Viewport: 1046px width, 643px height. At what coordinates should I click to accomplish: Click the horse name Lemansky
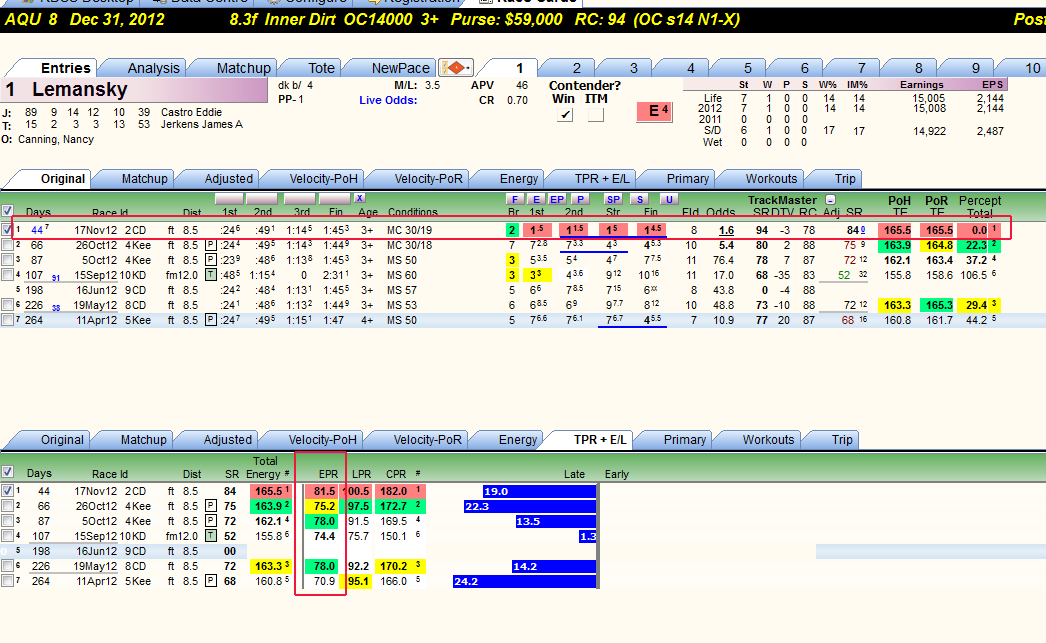[79, 89]
